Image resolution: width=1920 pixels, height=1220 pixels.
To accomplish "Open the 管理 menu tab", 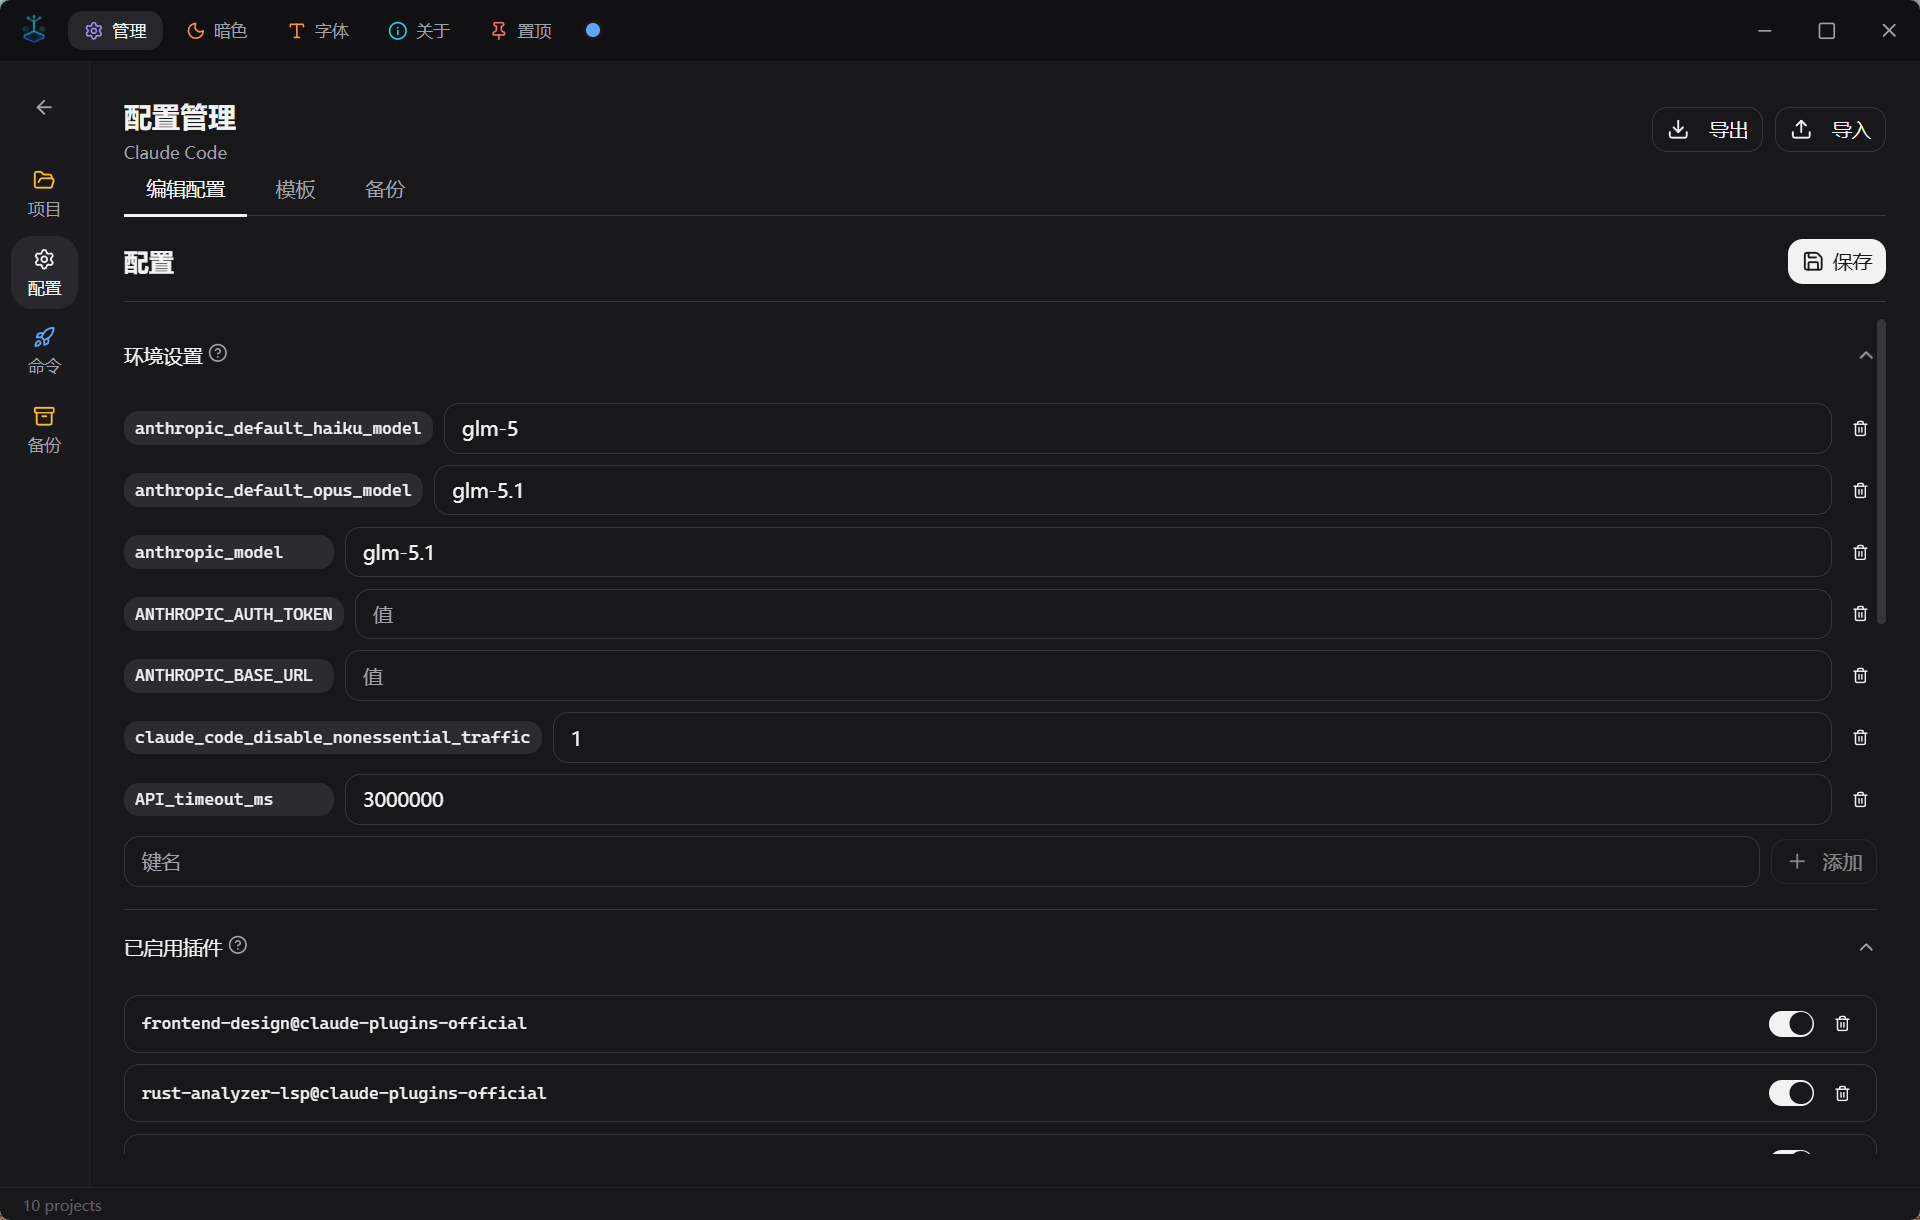I will click(116, 31).
